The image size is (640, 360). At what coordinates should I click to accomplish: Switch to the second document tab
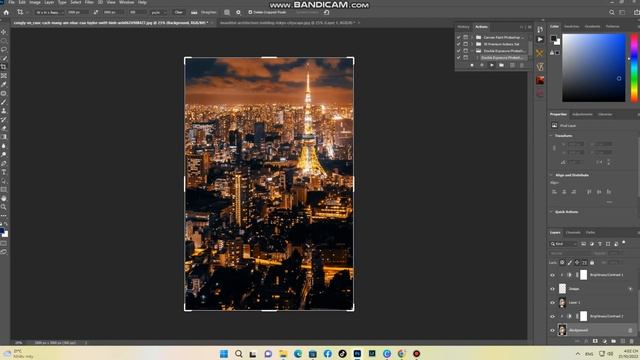coord(288,23)
